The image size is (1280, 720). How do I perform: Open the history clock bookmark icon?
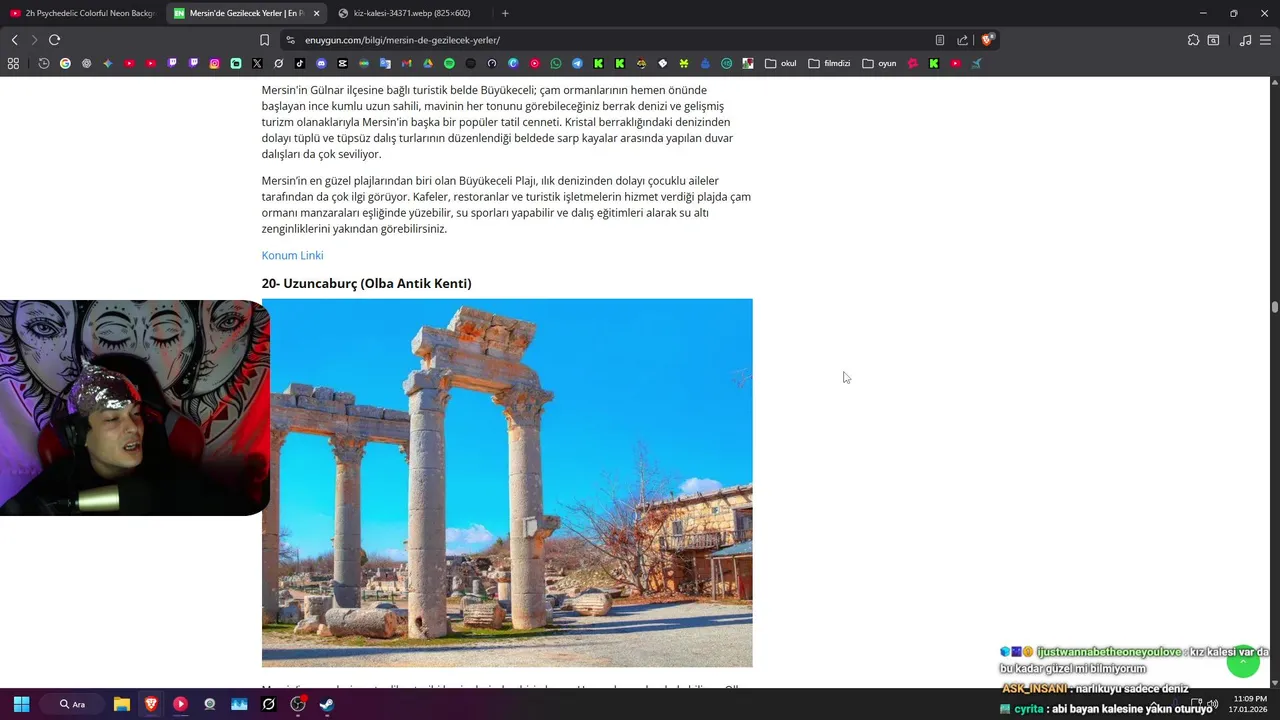click(x=44, y=63)
